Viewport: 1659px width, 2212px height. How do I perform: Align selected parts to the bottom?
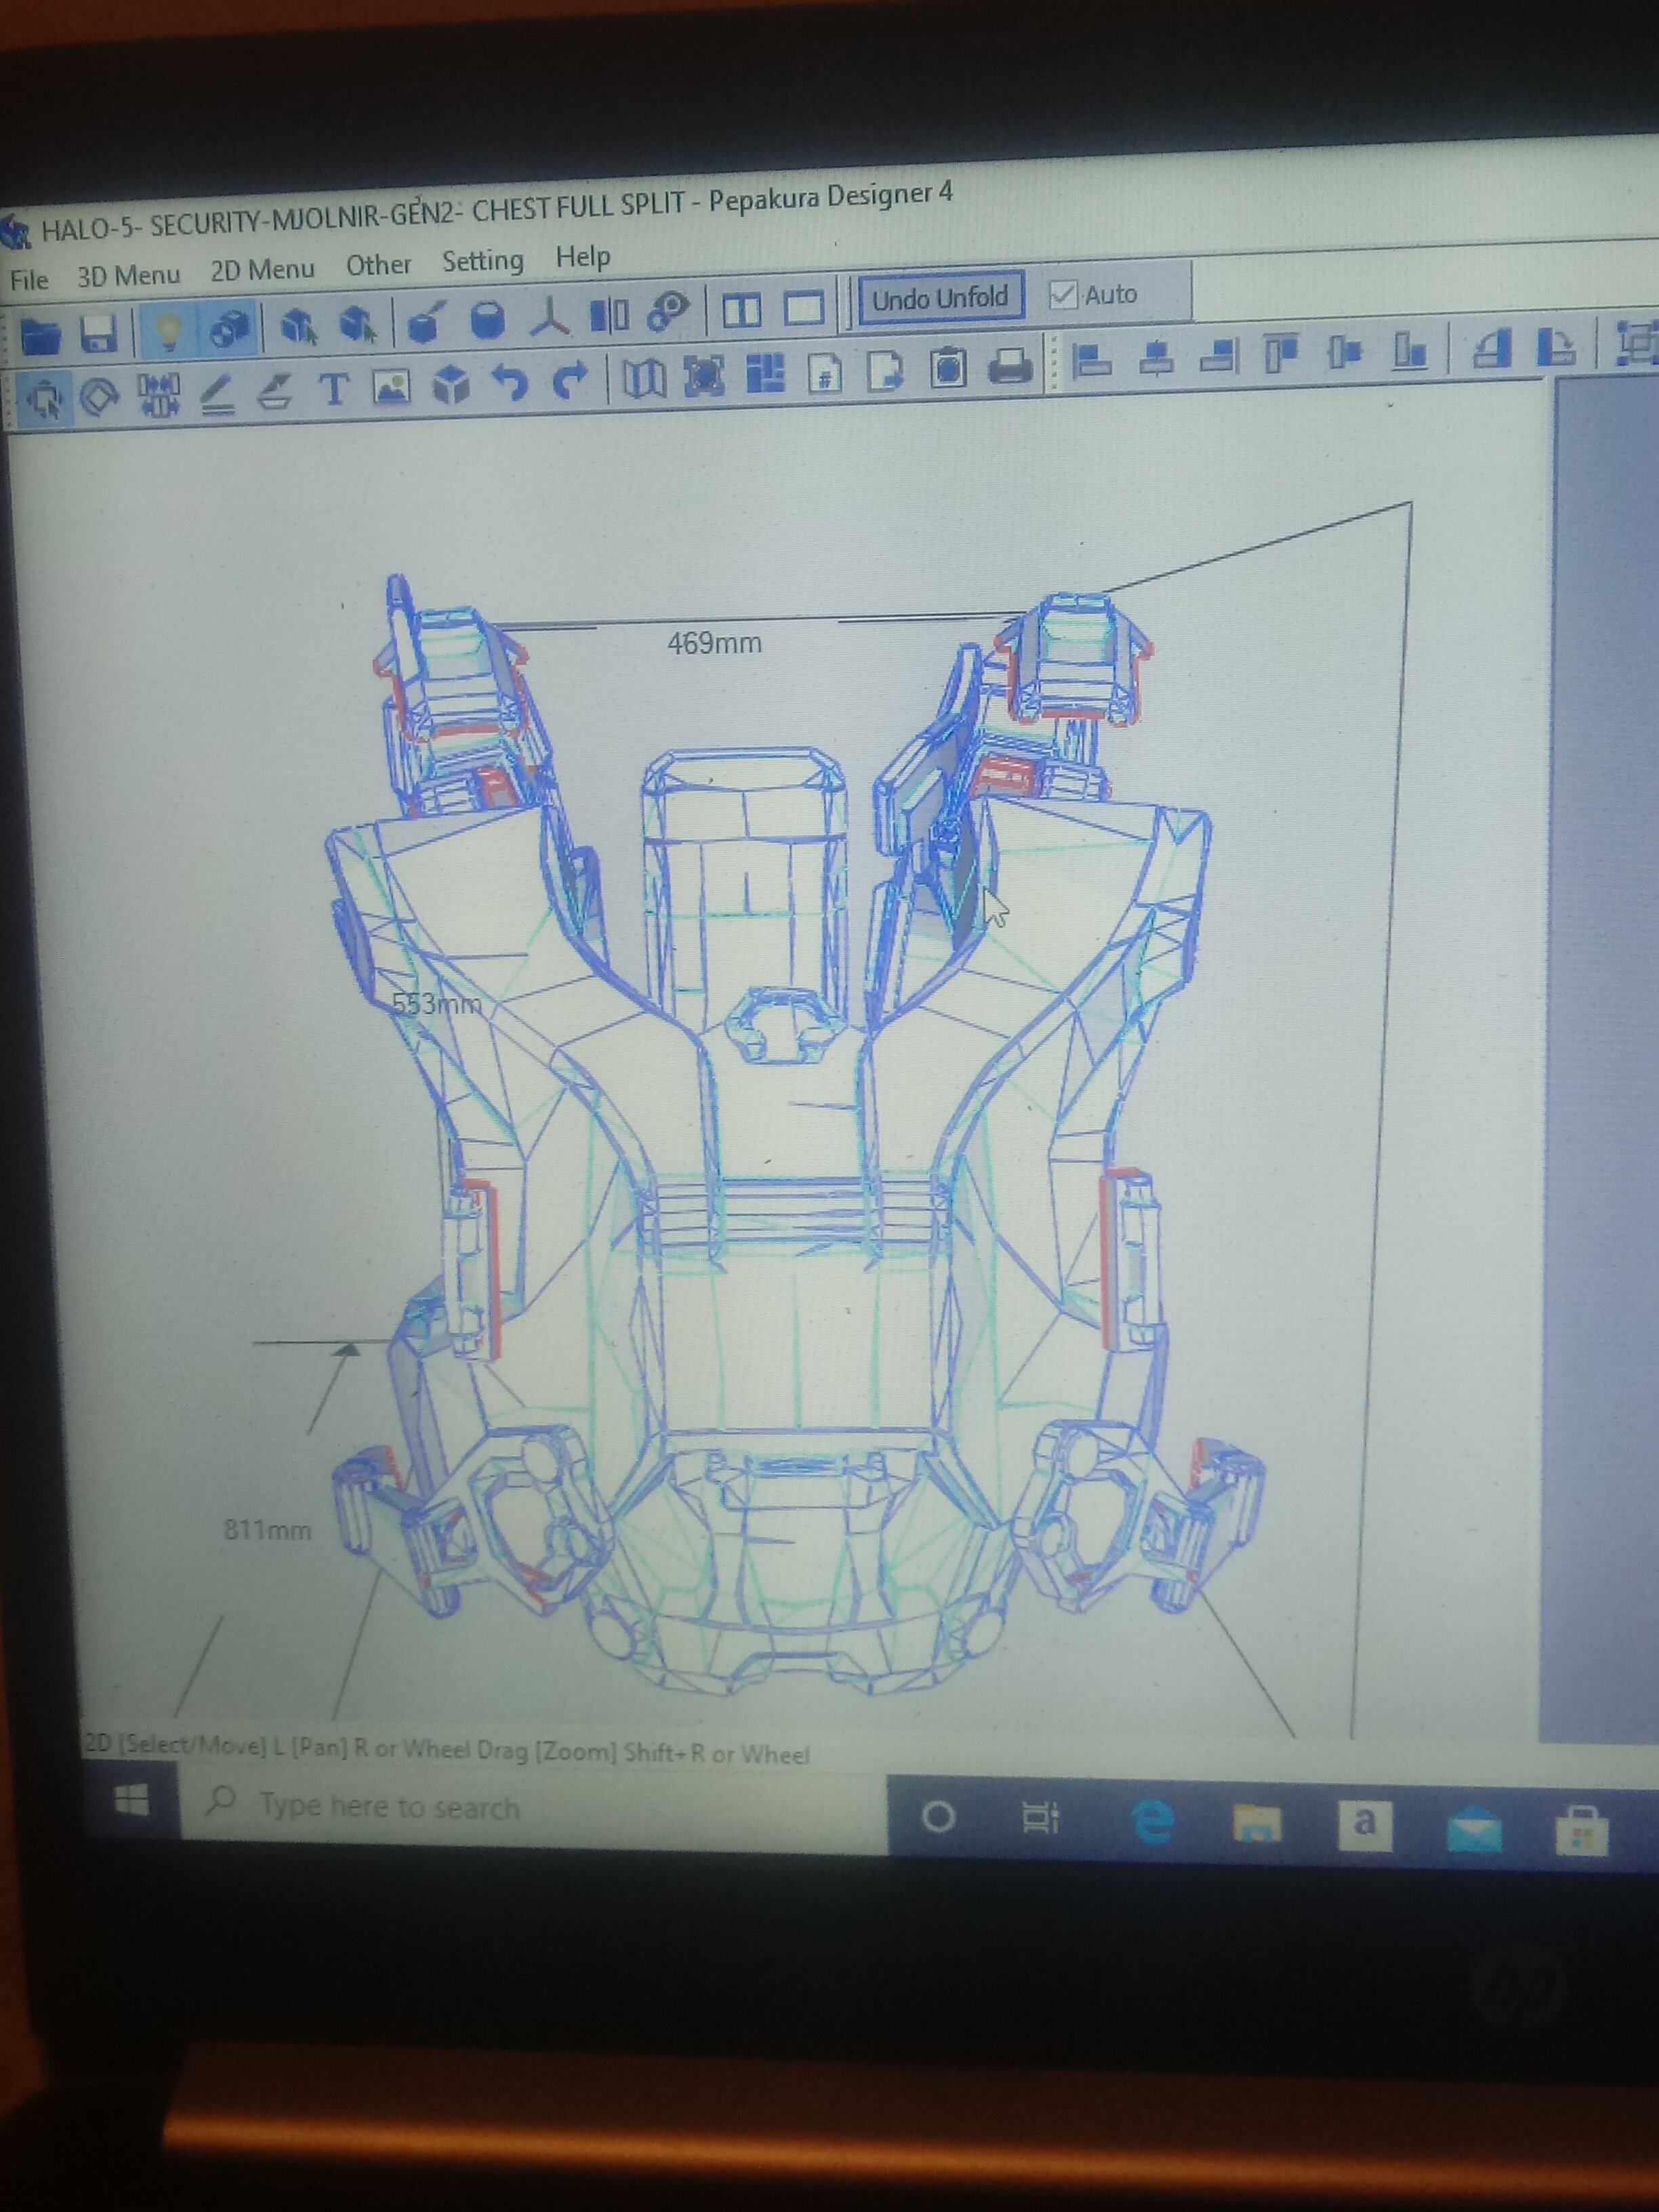(1409, 350)
